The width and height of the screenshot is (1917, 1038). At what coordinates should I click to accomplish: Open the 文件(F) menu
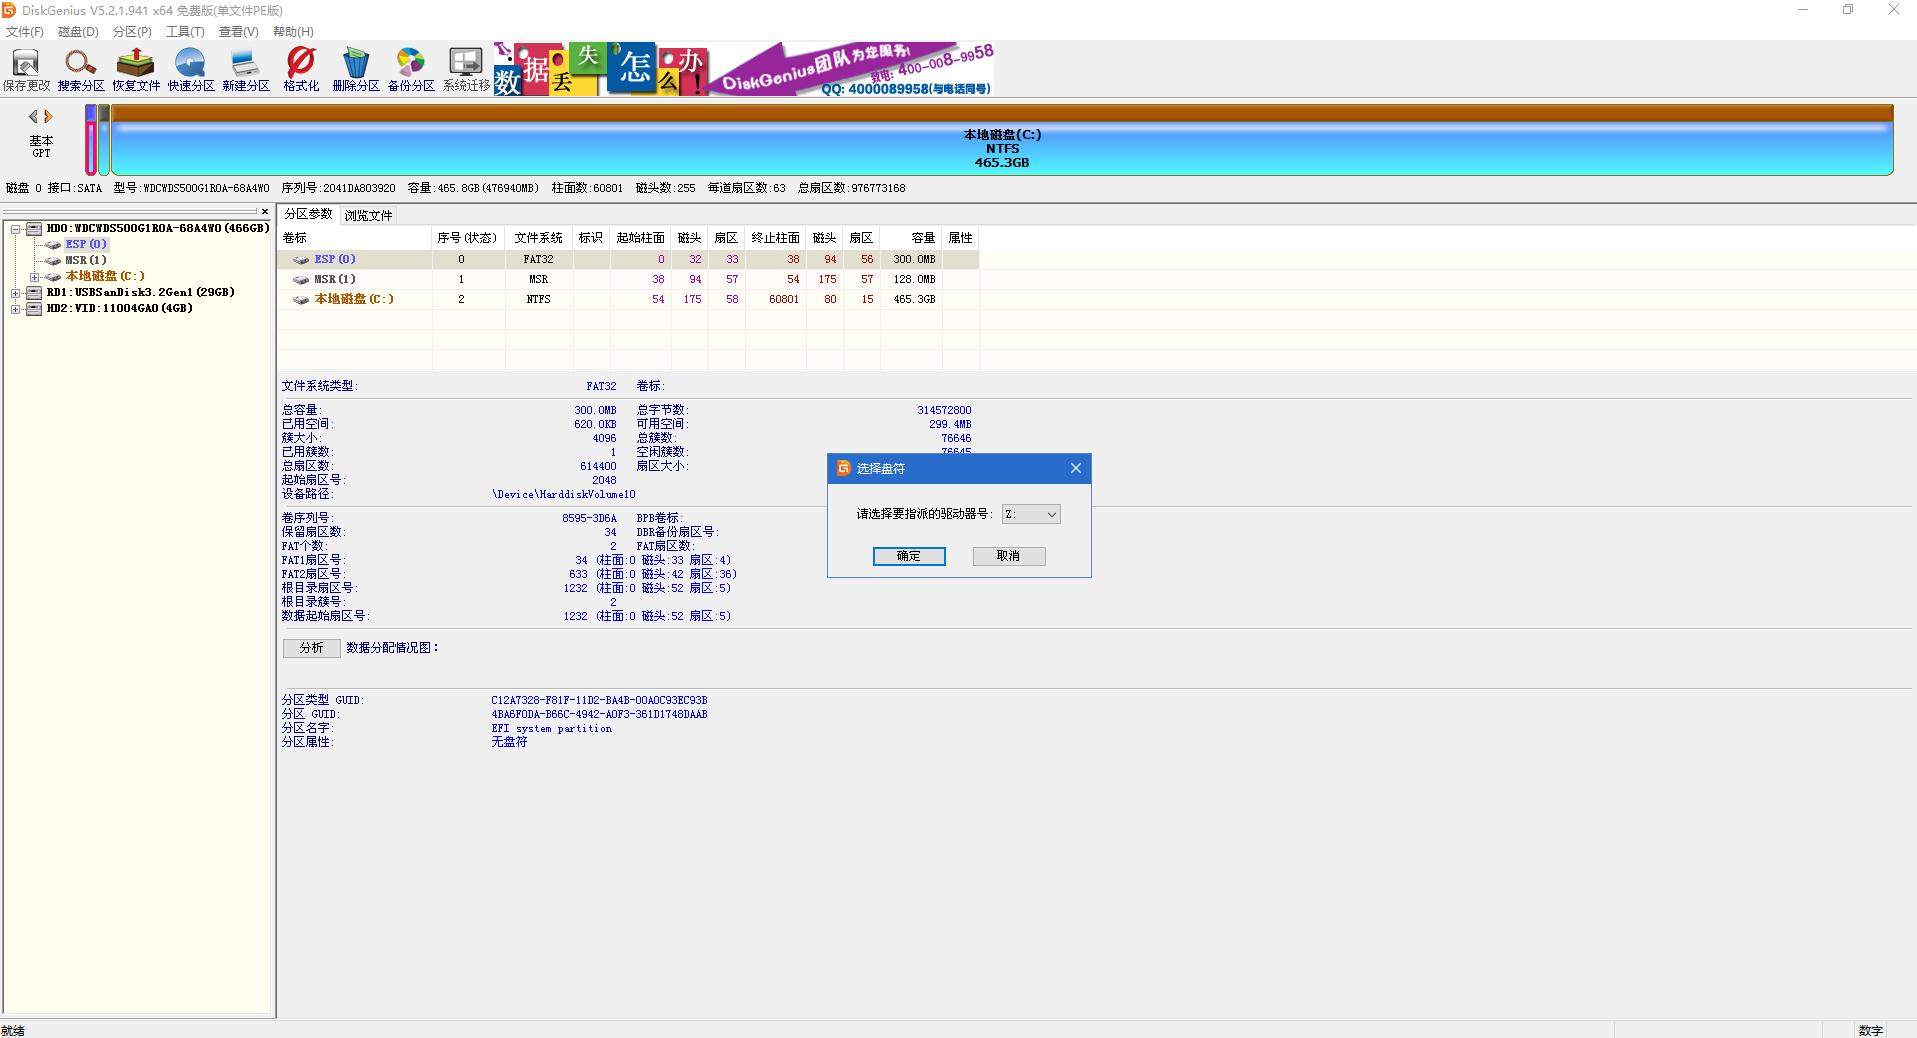click(25, 32)
